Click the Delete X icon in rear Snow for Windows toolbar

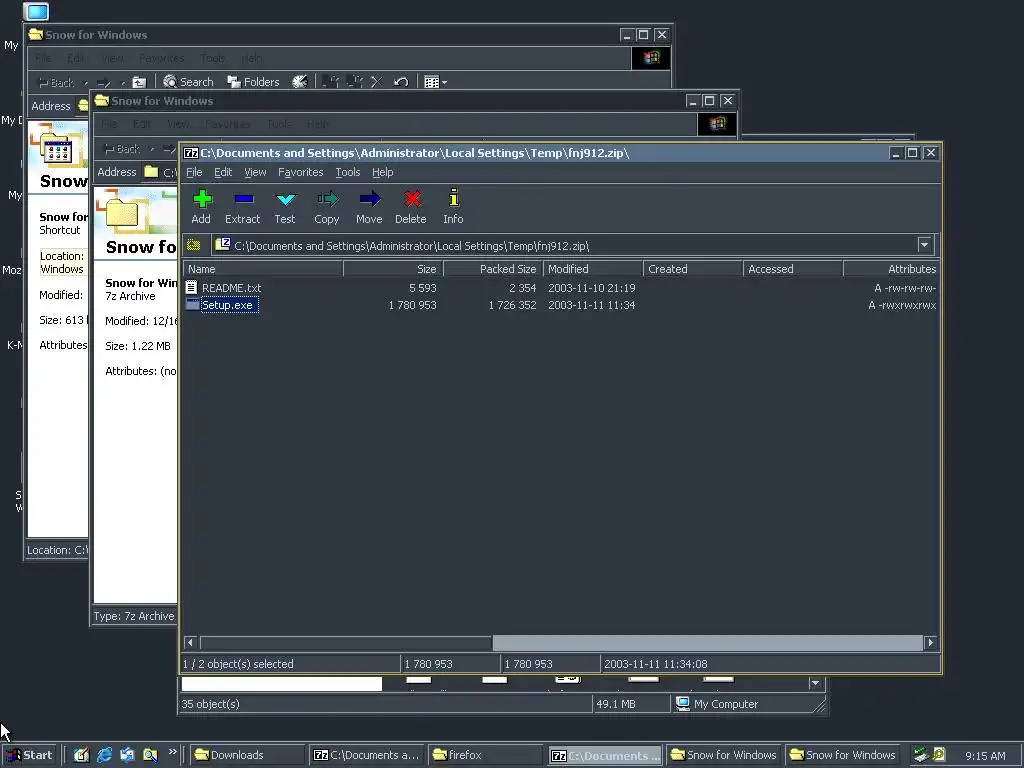click(377, 82)
